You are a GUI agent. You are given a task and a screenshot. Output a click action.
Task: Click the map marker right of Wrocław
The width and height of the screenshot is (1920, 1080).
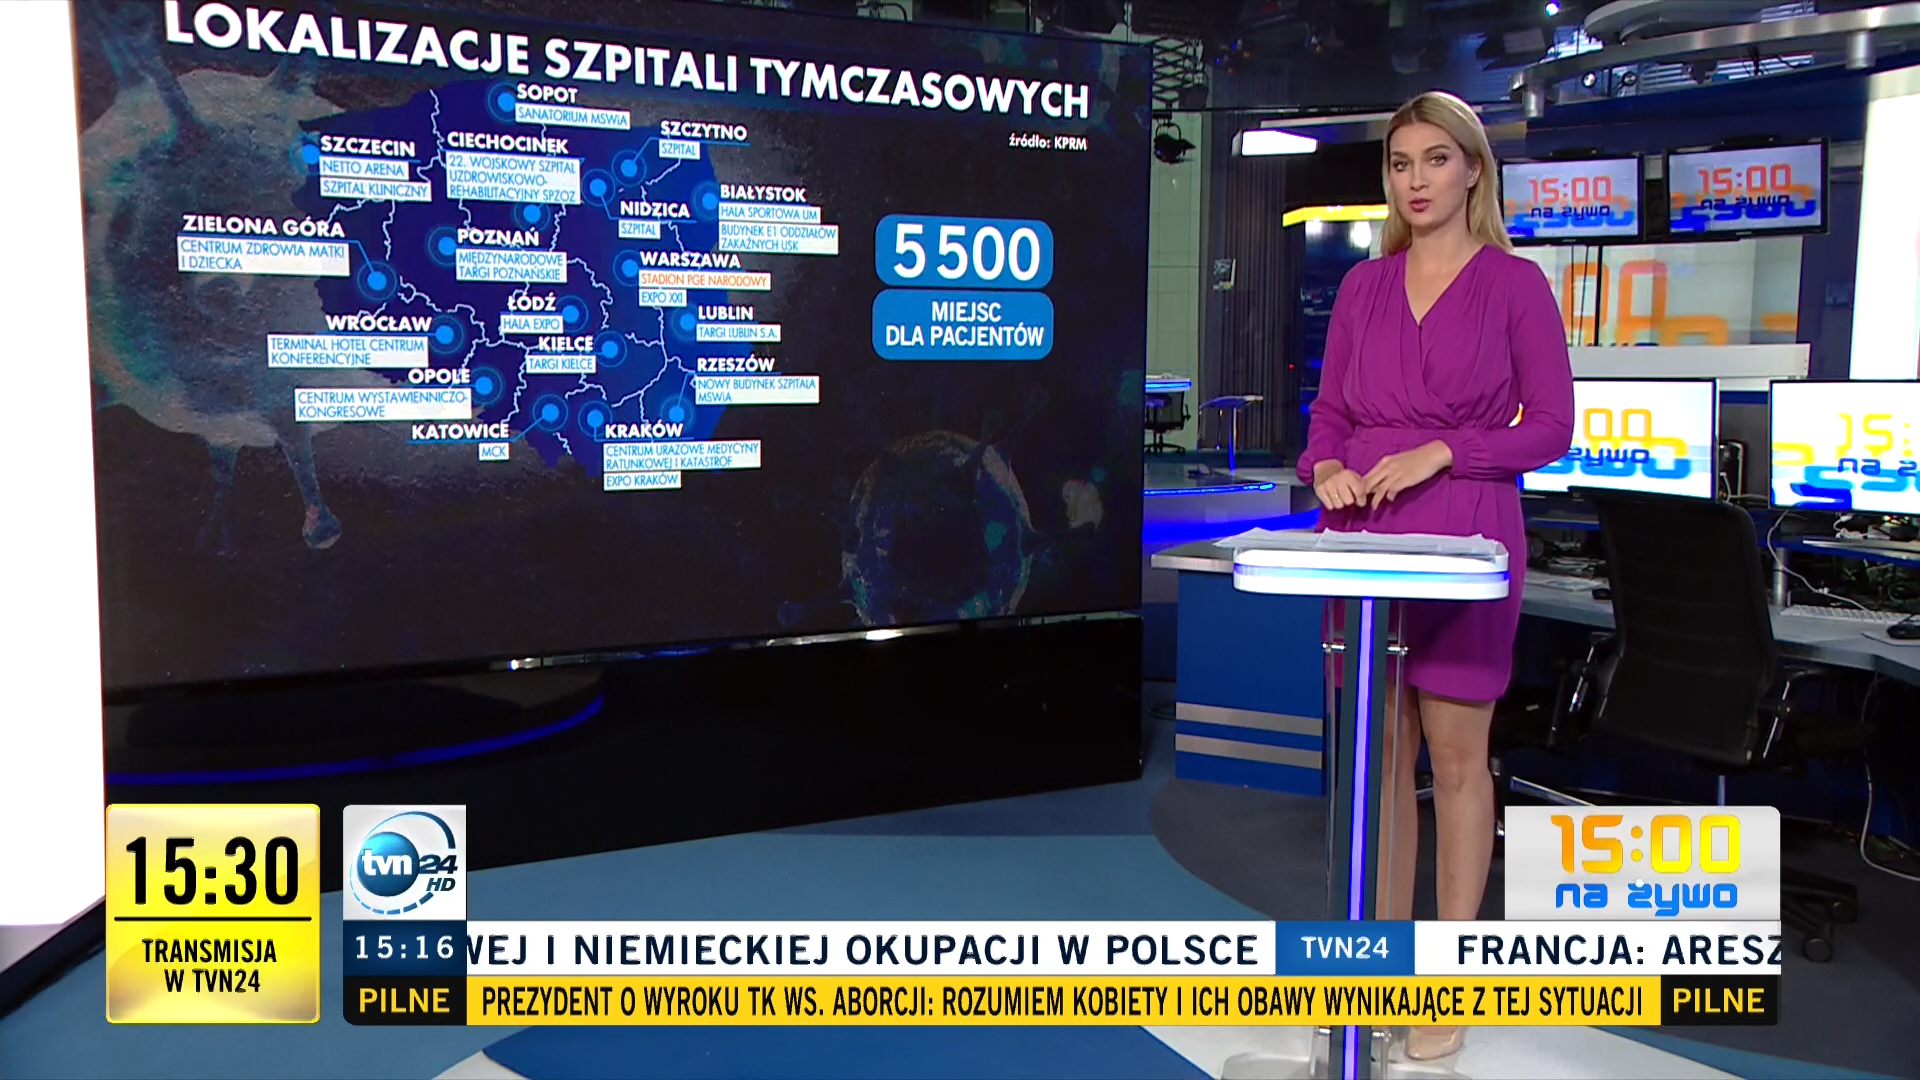tap(446, 333)
